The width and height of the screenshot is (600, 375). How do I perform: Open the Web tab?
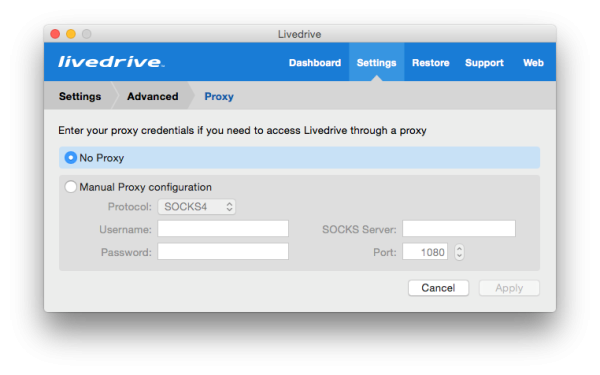pyautogui.click(x=533, y=63)
